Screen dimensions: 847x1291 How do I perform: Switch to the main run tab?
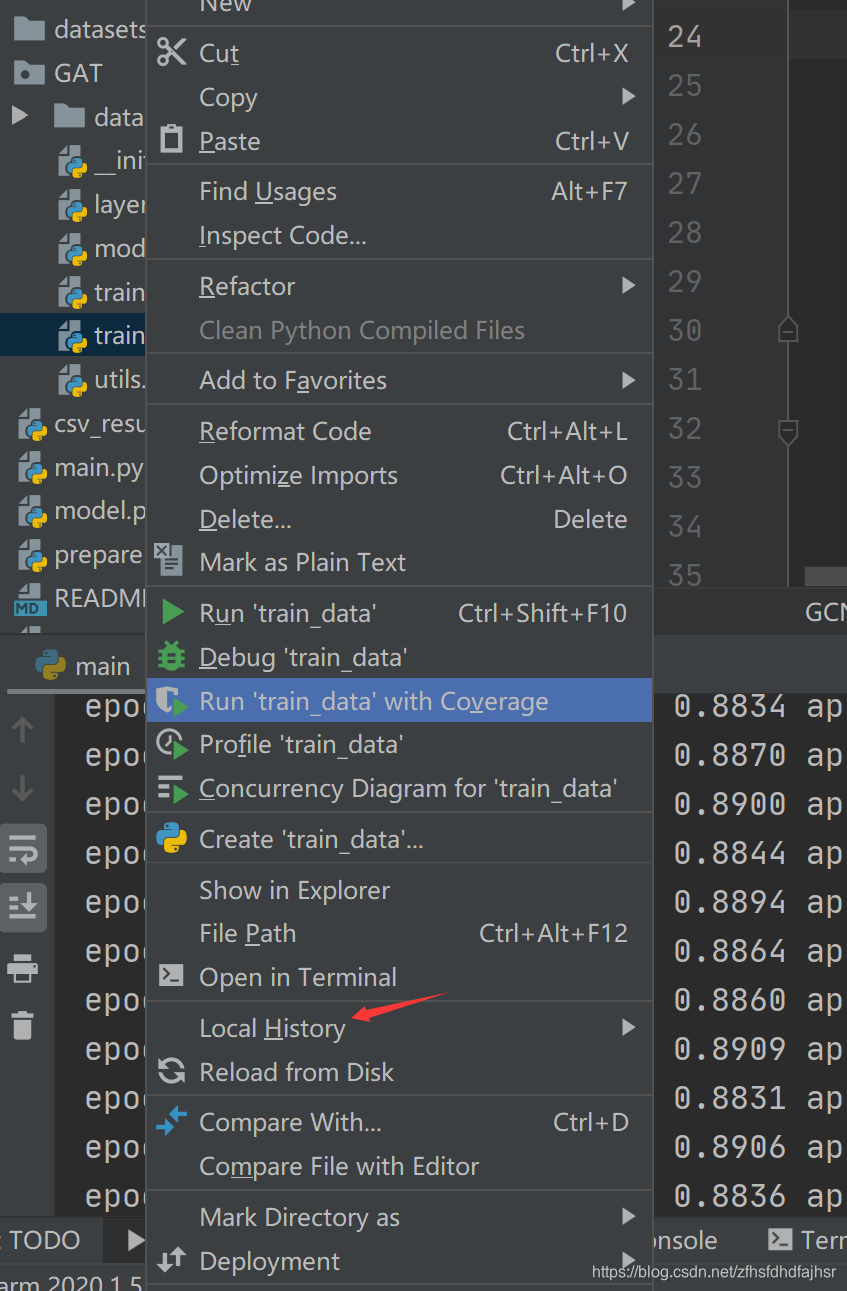[83, 666]
